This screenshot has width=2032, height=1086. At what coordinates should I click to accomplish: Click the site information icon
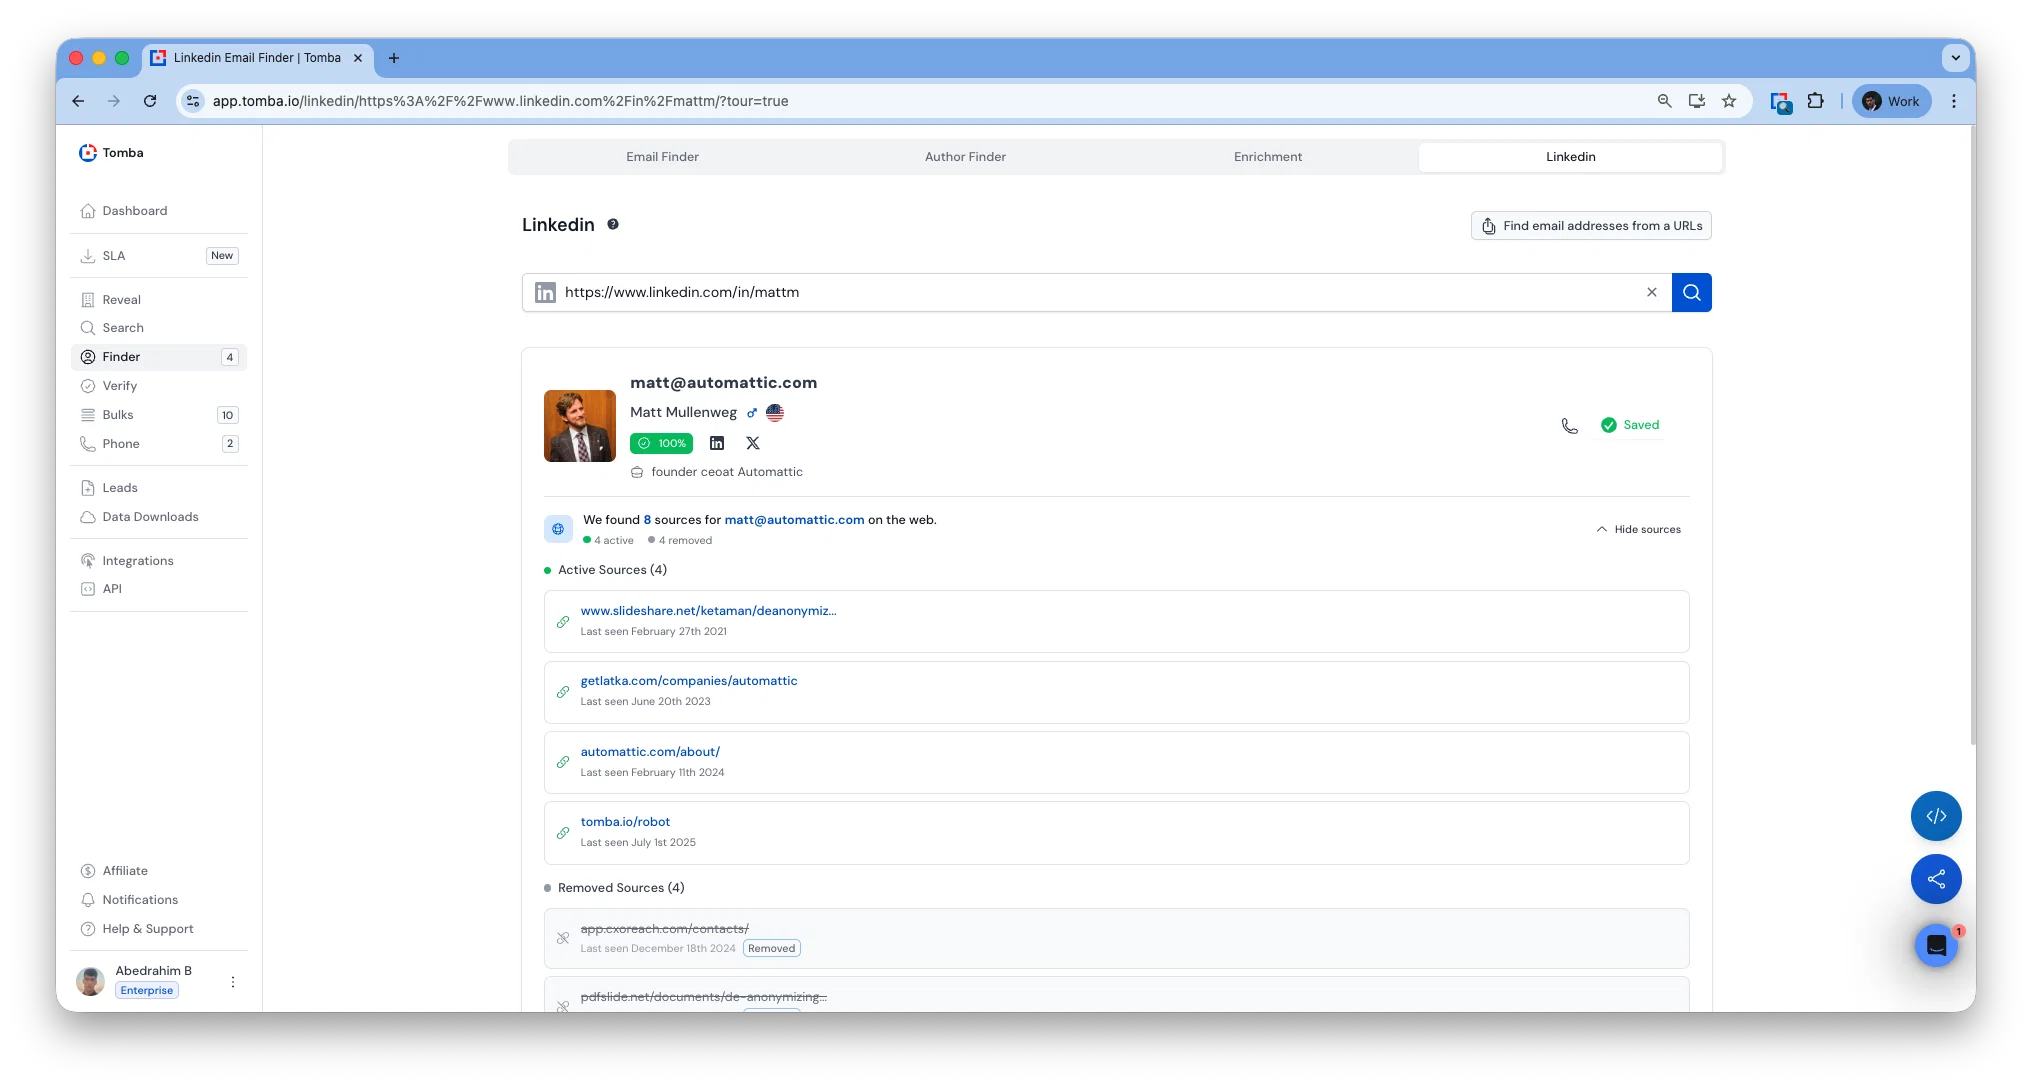pyautogui.click(x=193, y=101)
